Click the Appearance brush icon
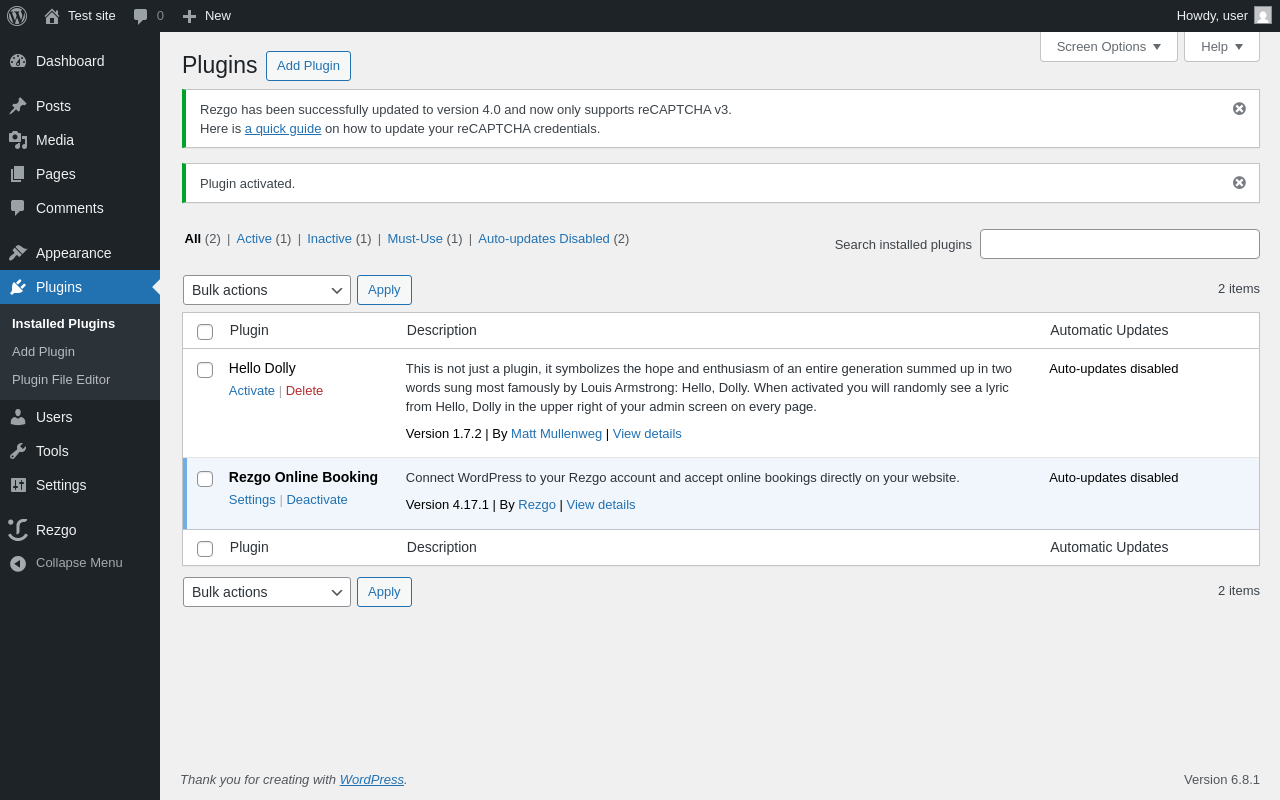1280x800 pixels. (x=18, y=253)
